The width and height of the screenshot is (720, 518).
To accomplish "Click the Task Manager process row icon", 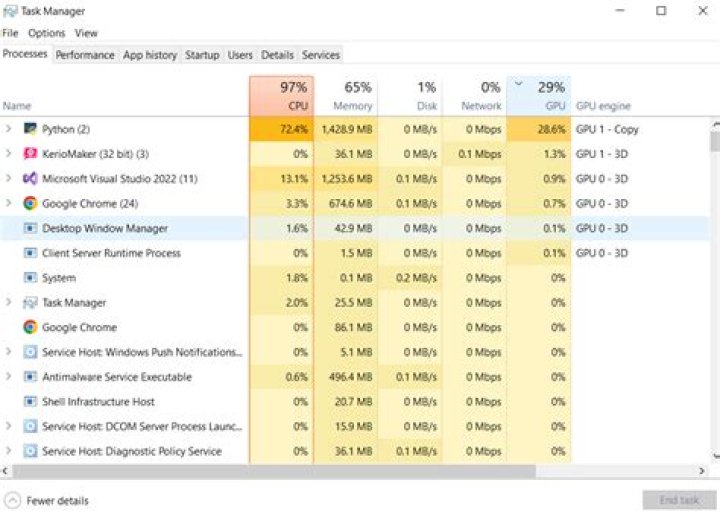I will click(x=30, y=302).
